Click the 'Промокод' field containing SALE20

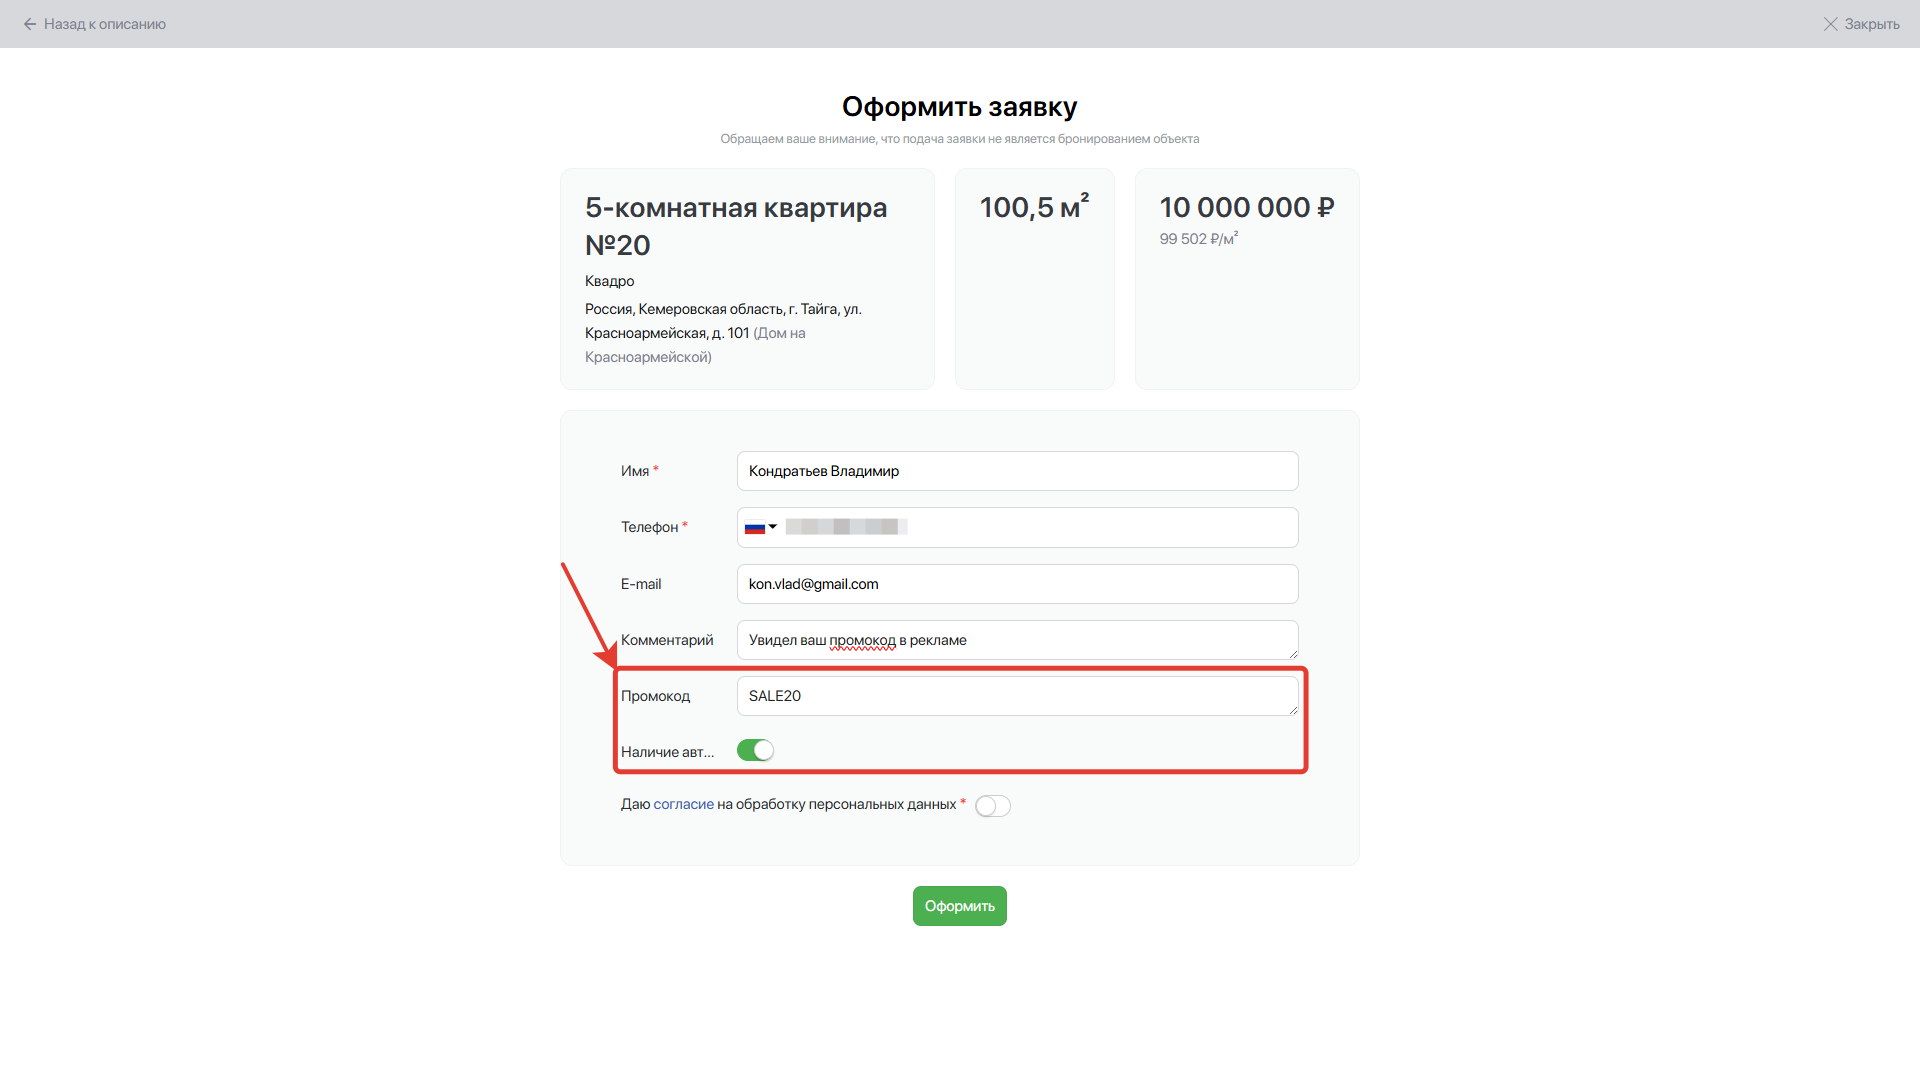coord(1017,696)
